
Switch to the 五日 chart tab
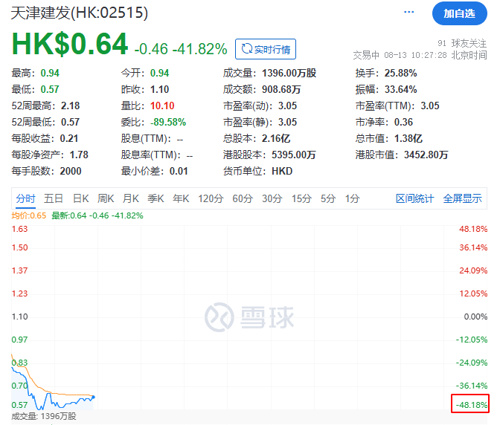tap(53, 199)
